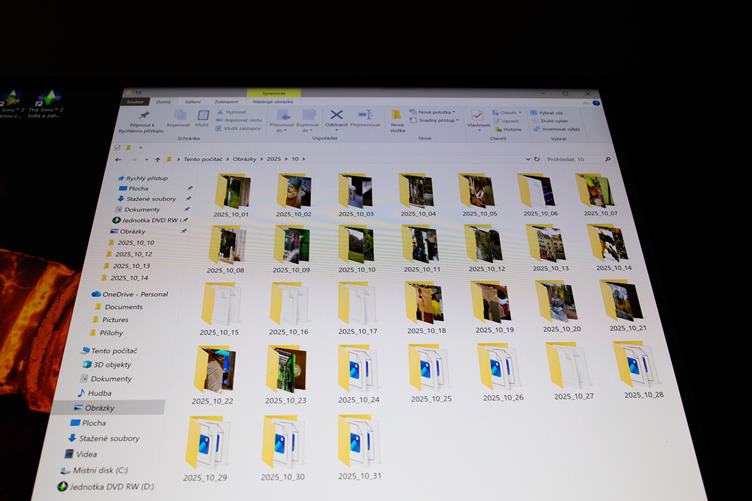
Task: Click Připnout k Rychlému přístupu pin icon
Action: pyautogui.click(x=142, y=116)
